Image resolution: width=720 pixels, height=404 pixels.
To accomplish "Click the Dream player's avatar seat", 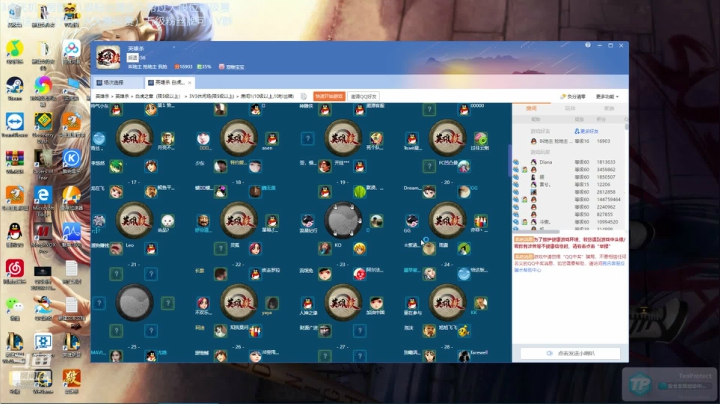I will (429, 191).
